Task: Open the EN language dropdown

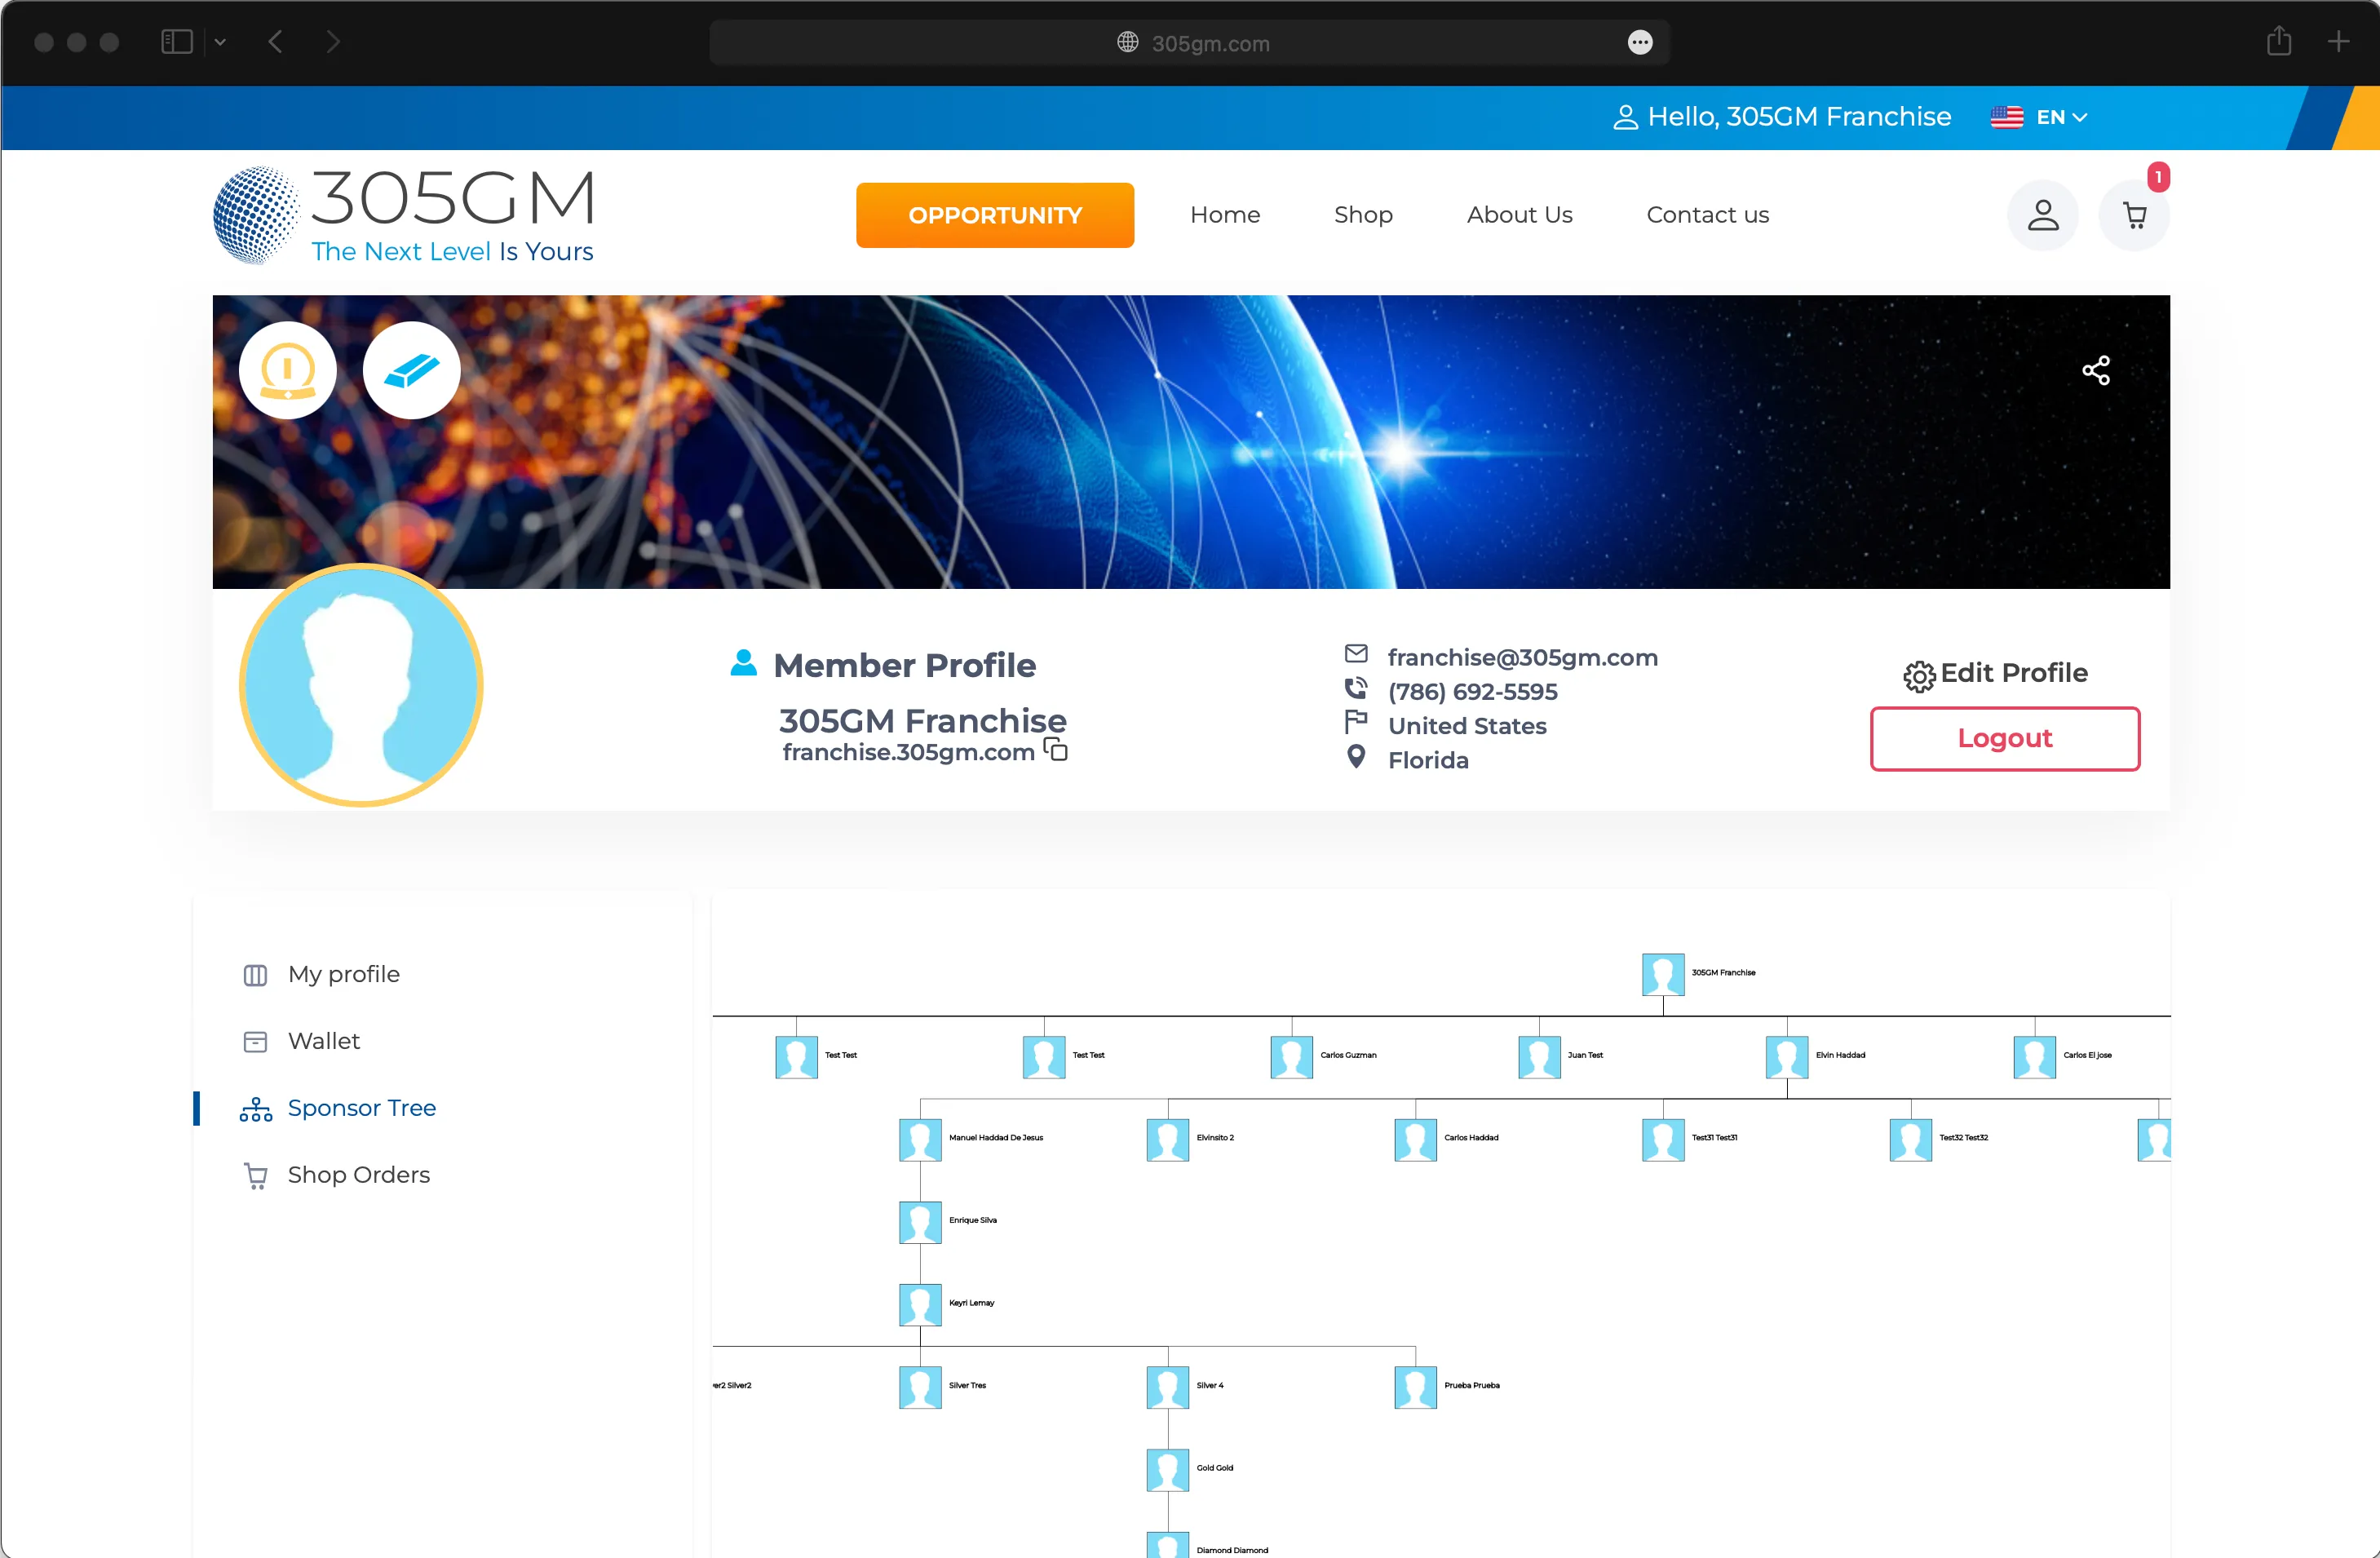Action: (2039, 117)
